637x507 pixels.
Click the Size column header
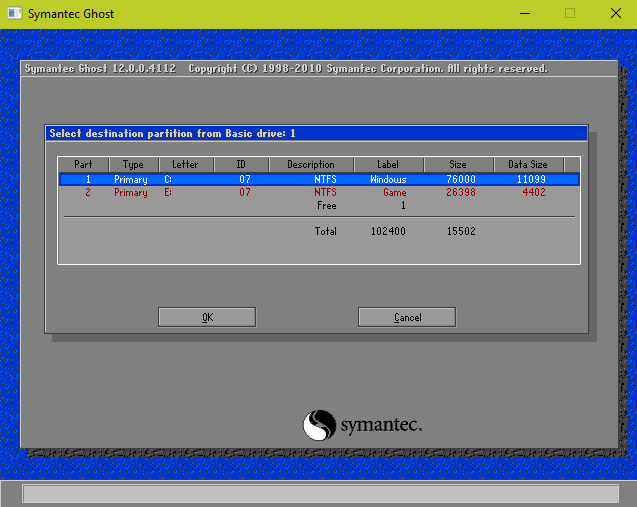coord(458,165)
